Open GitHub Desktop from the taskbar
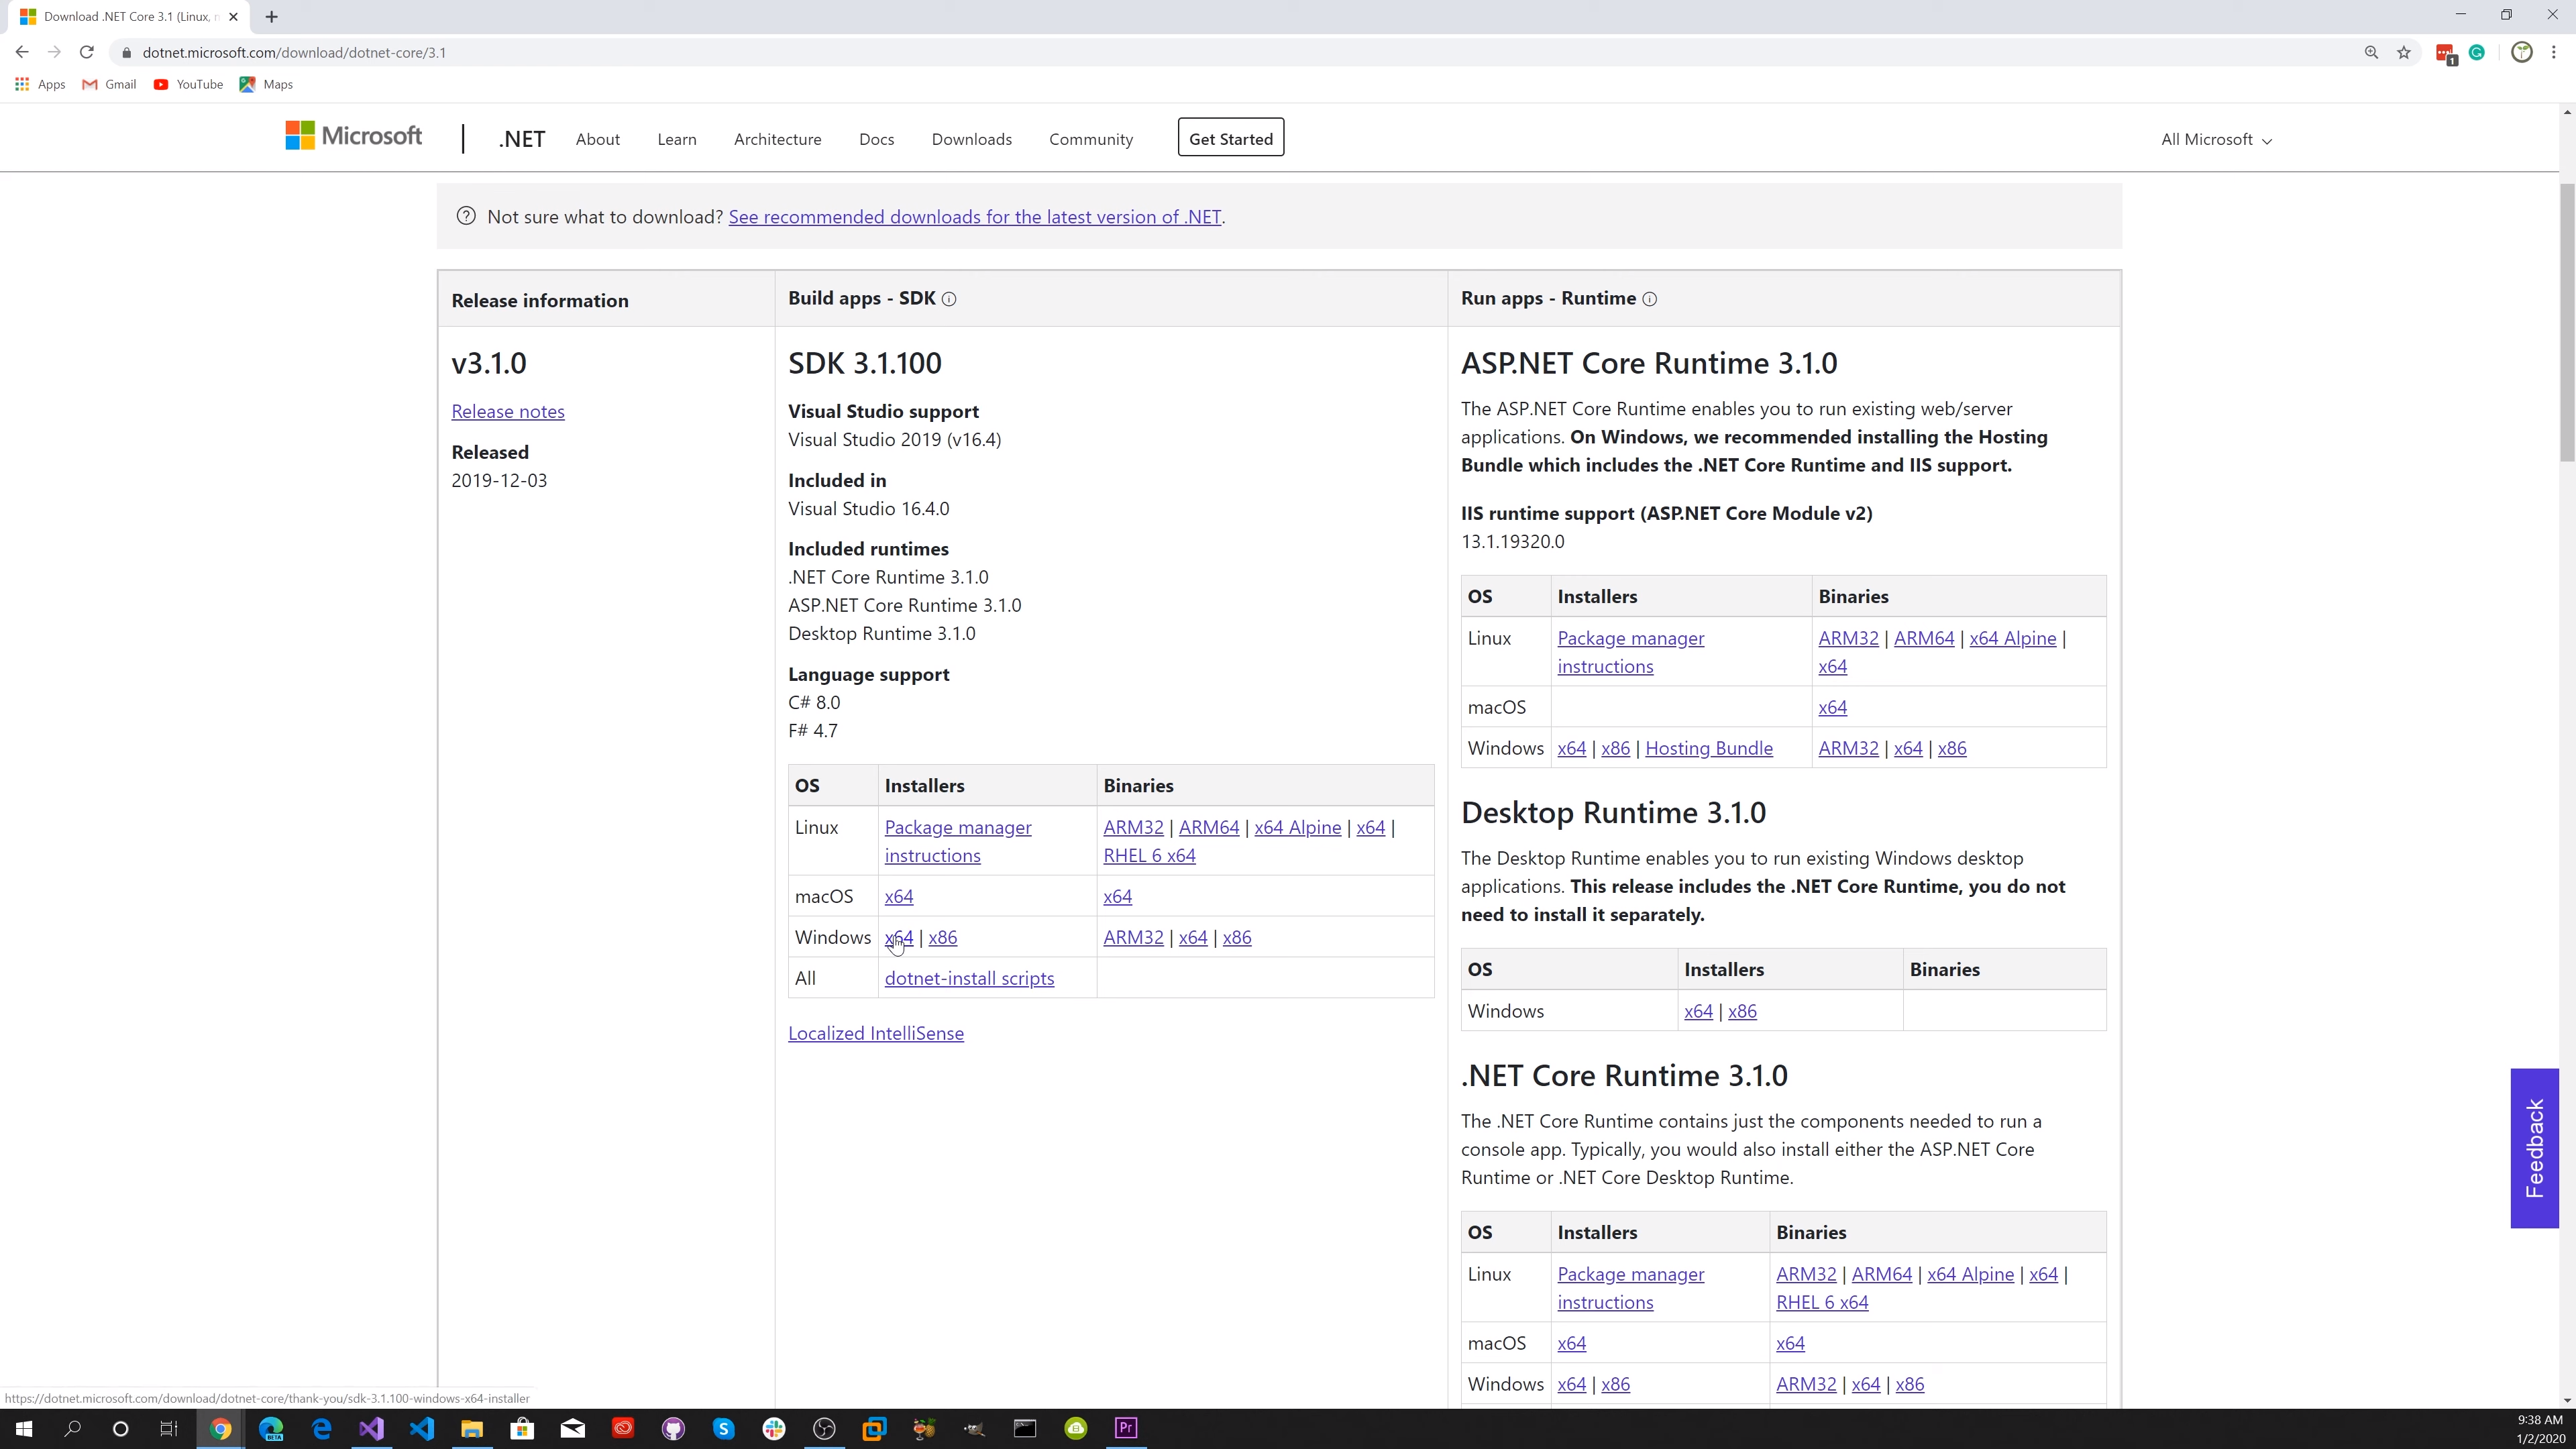Image resolution: width=2576 pixels, height=1449 pixels. tap(673, 1428)
